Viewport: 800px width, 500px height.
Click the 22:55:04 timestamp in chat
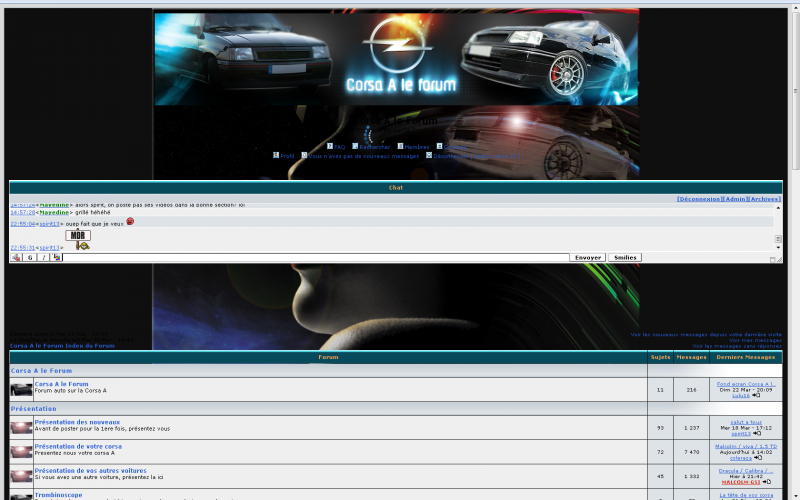click(23, 224)
